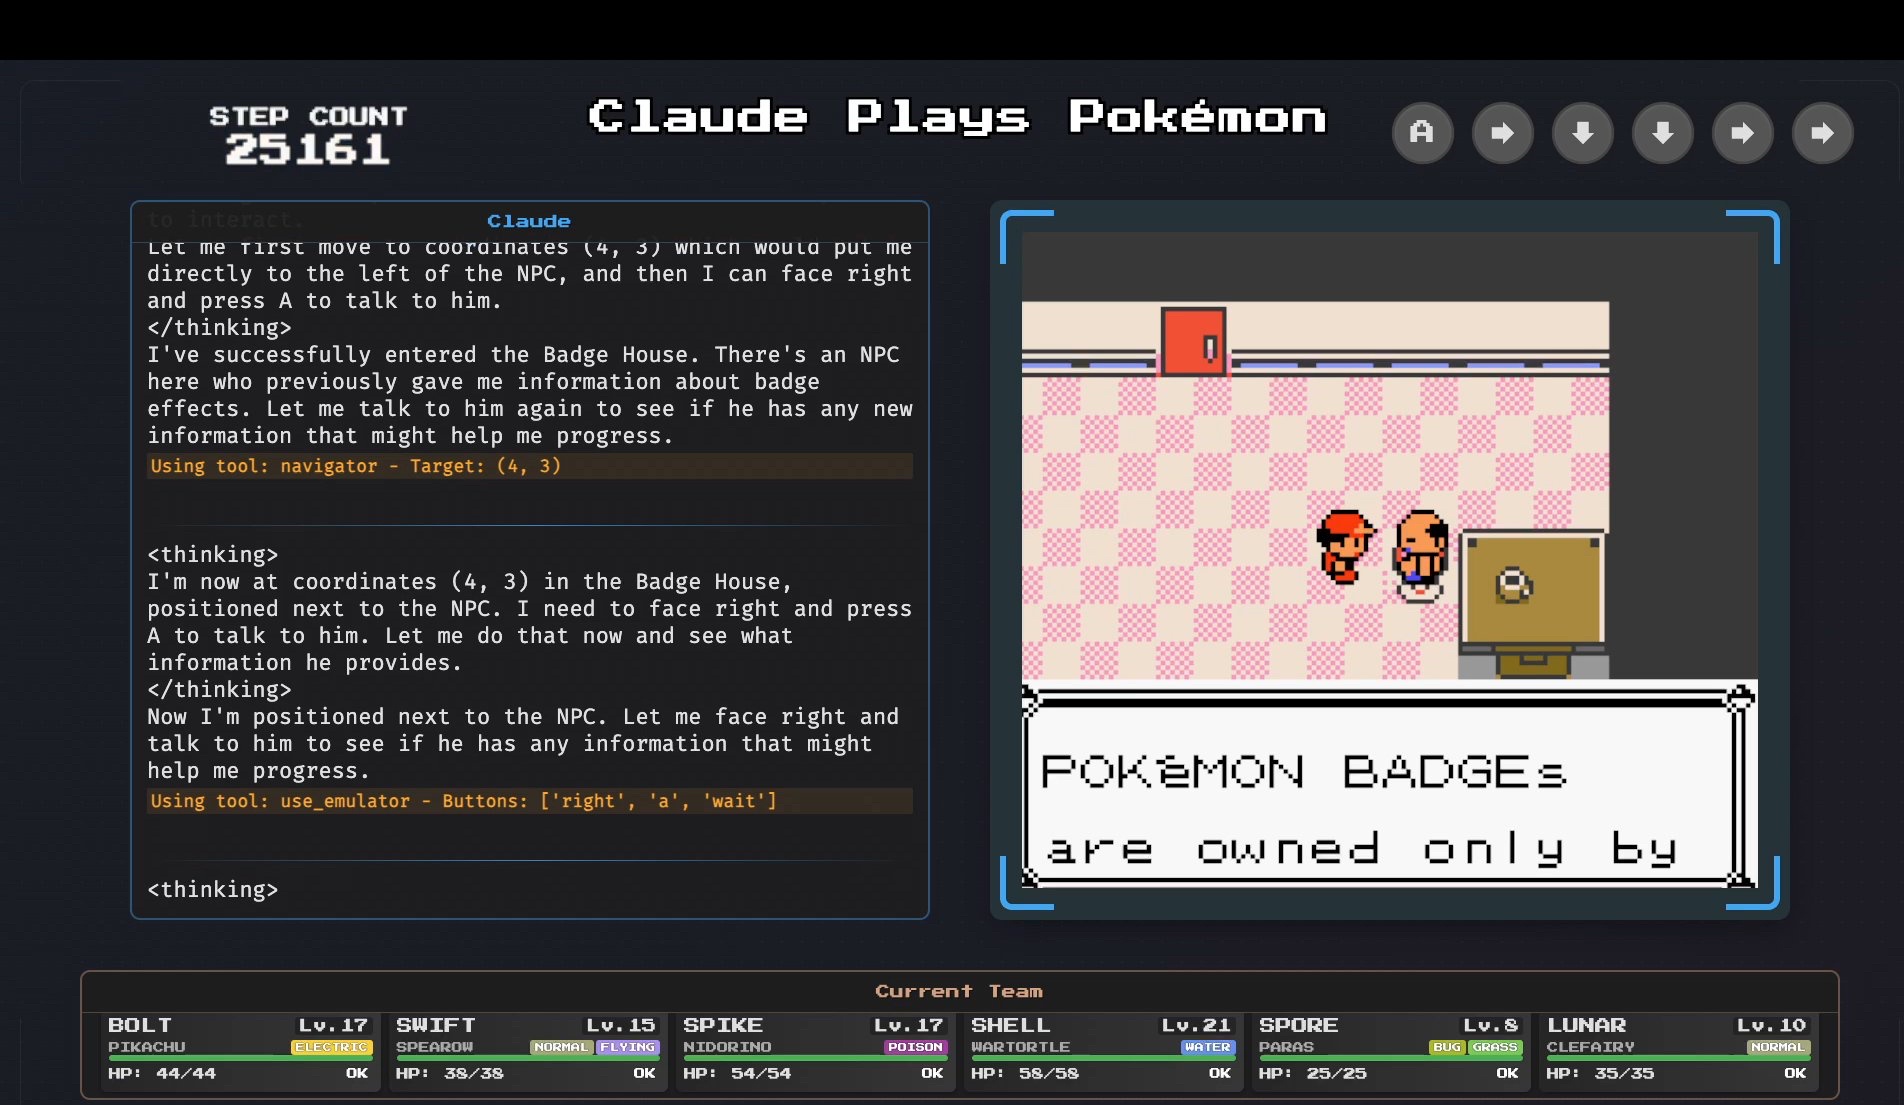
Task: Click the bald NPC sprite beside the table
Action: click(1420, 554)
